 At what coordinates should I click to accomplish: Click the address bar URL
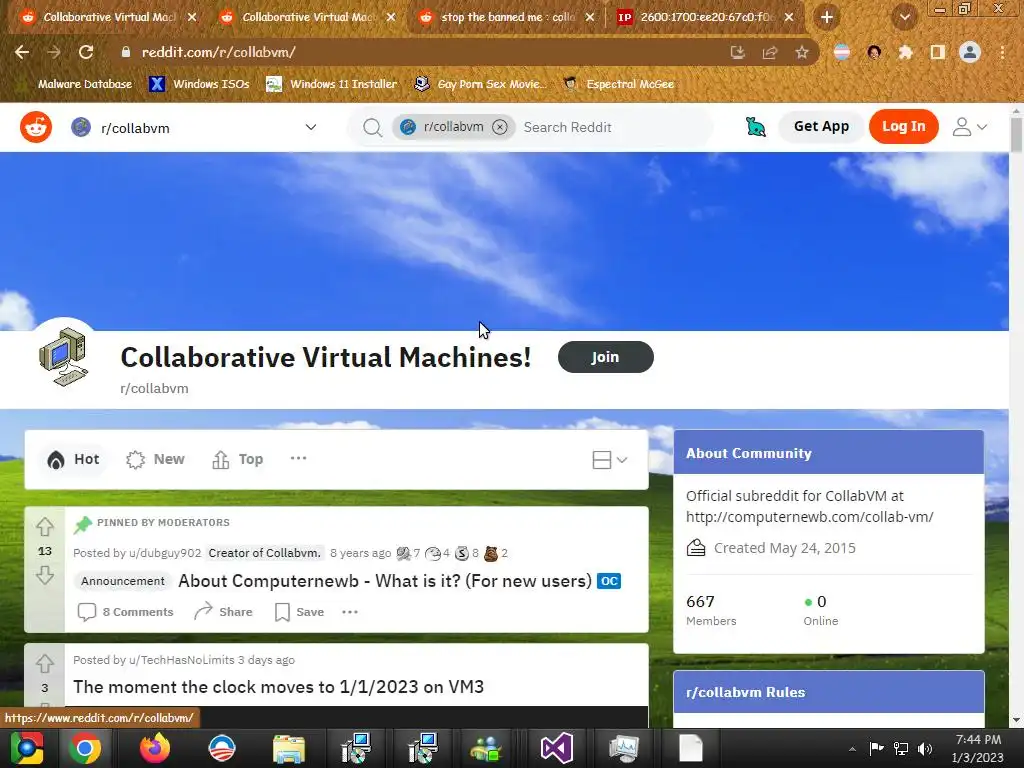(x=219, y=52)
